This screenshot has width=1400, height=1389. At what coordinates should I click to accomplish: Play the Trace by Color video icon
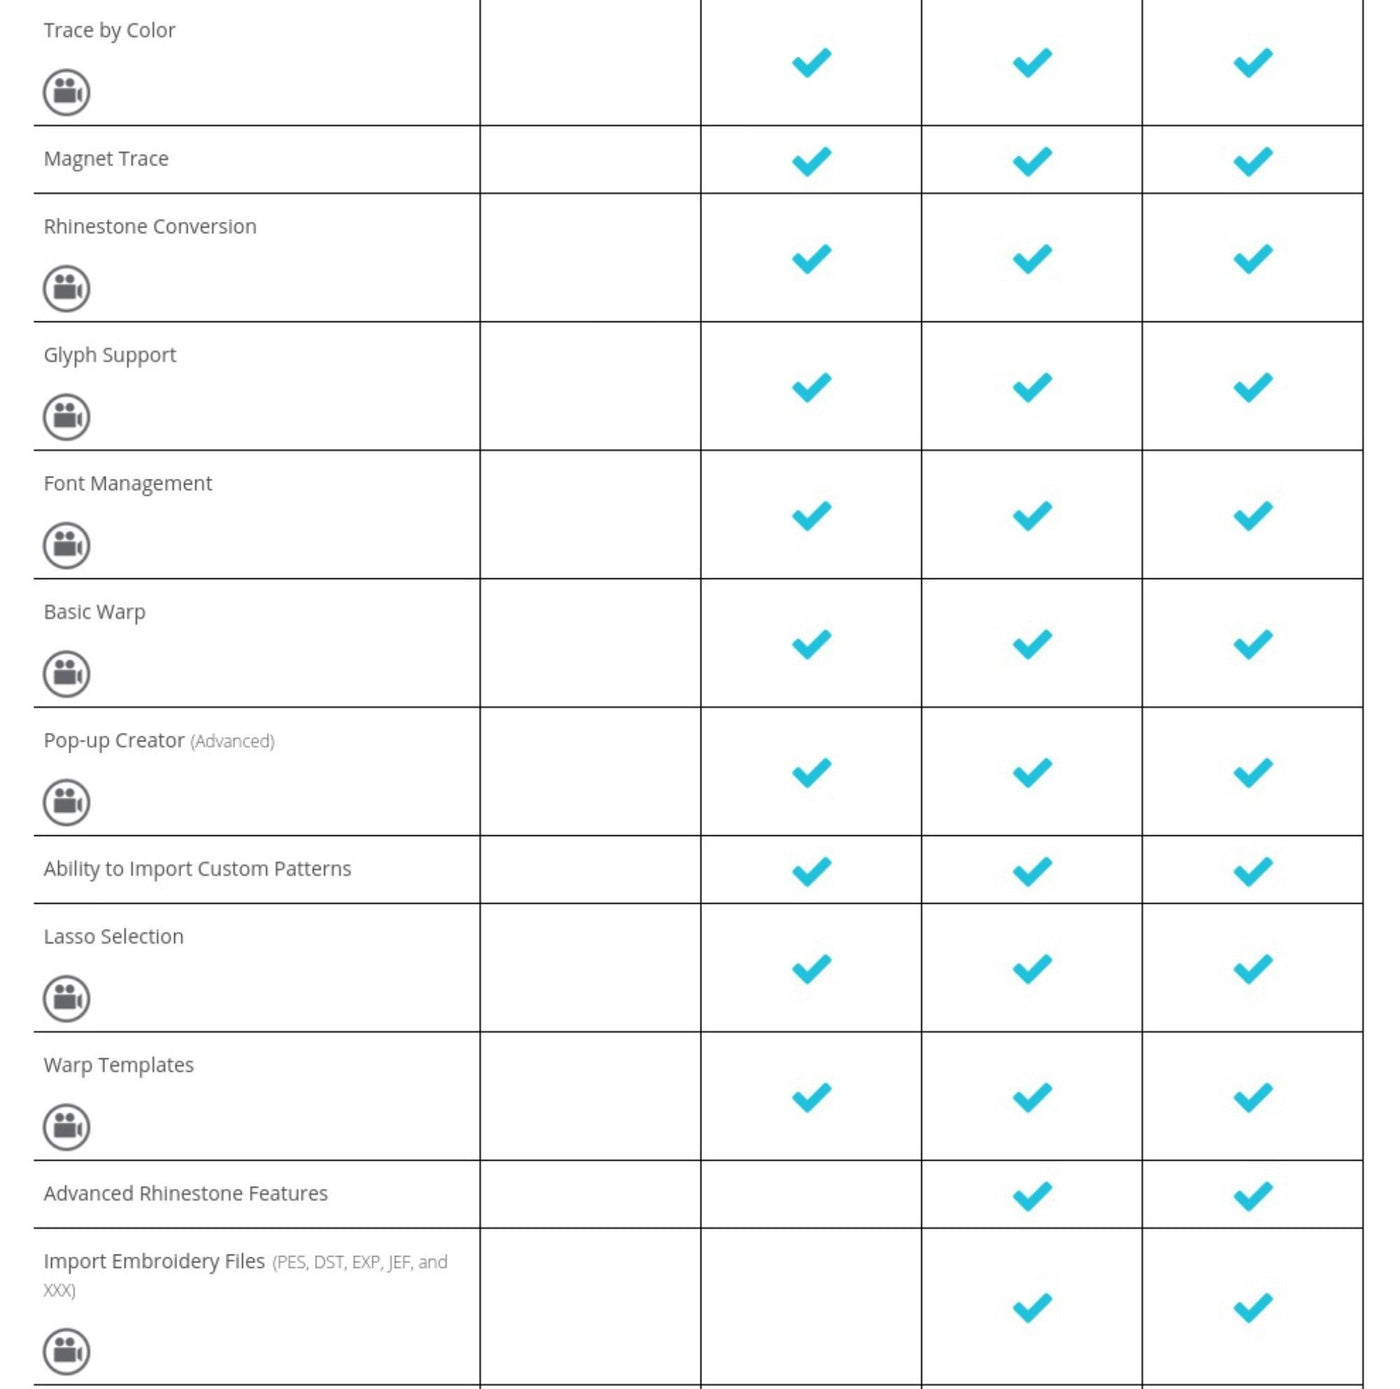click(66, 92)
